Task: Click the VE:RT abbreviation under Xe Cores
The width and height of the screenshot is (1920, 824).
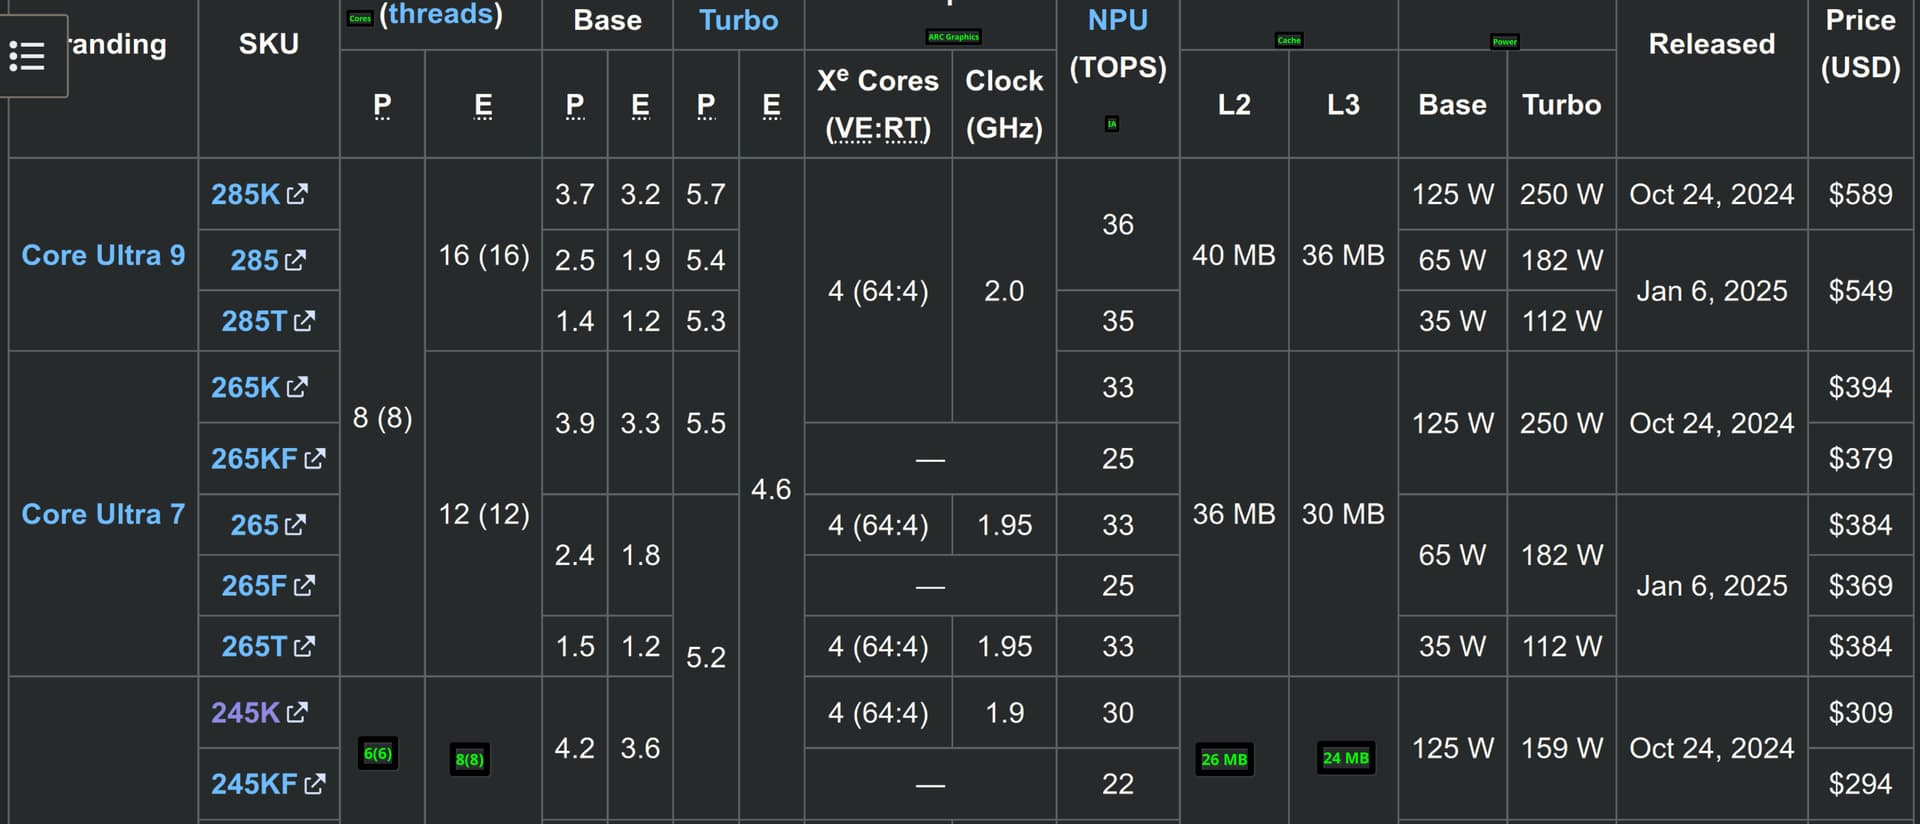Action: point(878,128)
